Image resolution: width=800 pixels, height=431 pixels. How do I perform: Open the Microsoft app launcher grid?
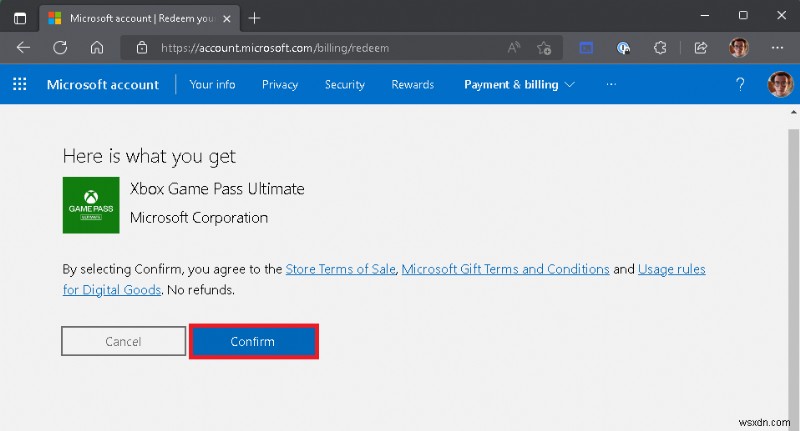pyautogui.click(x=19, y=84)
